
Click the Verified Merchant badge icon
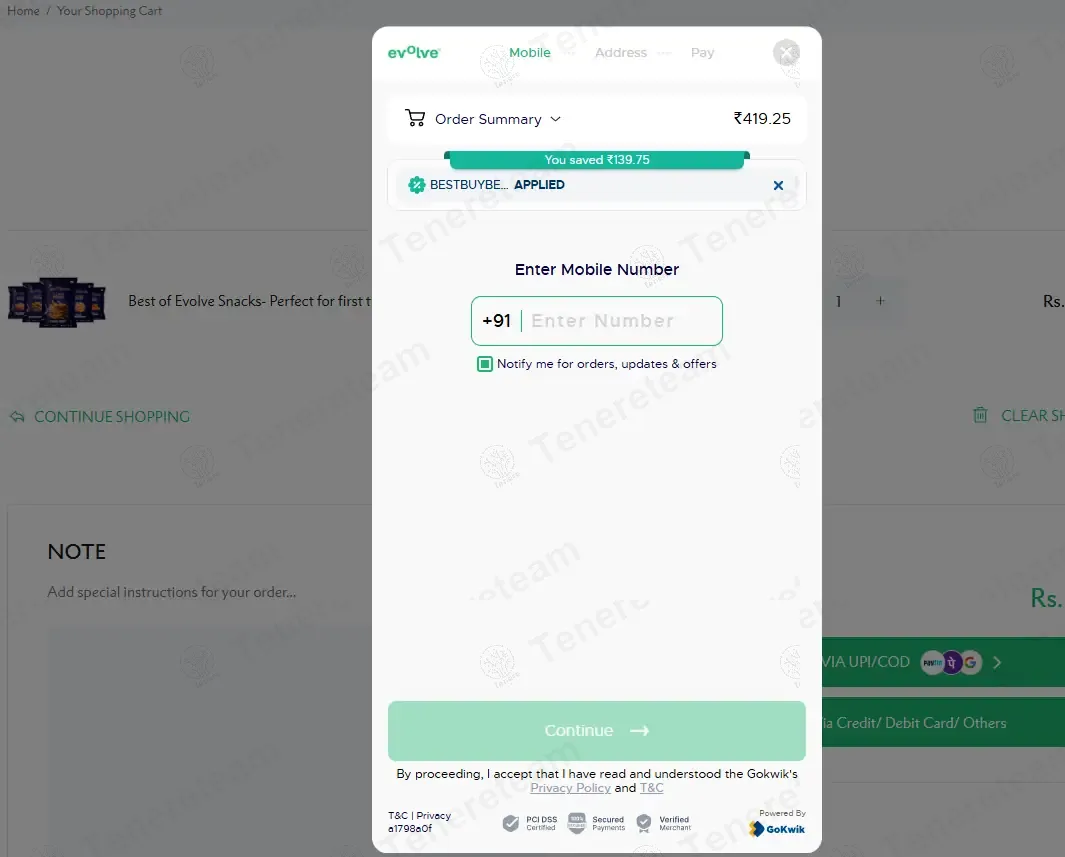coord(644,823)
